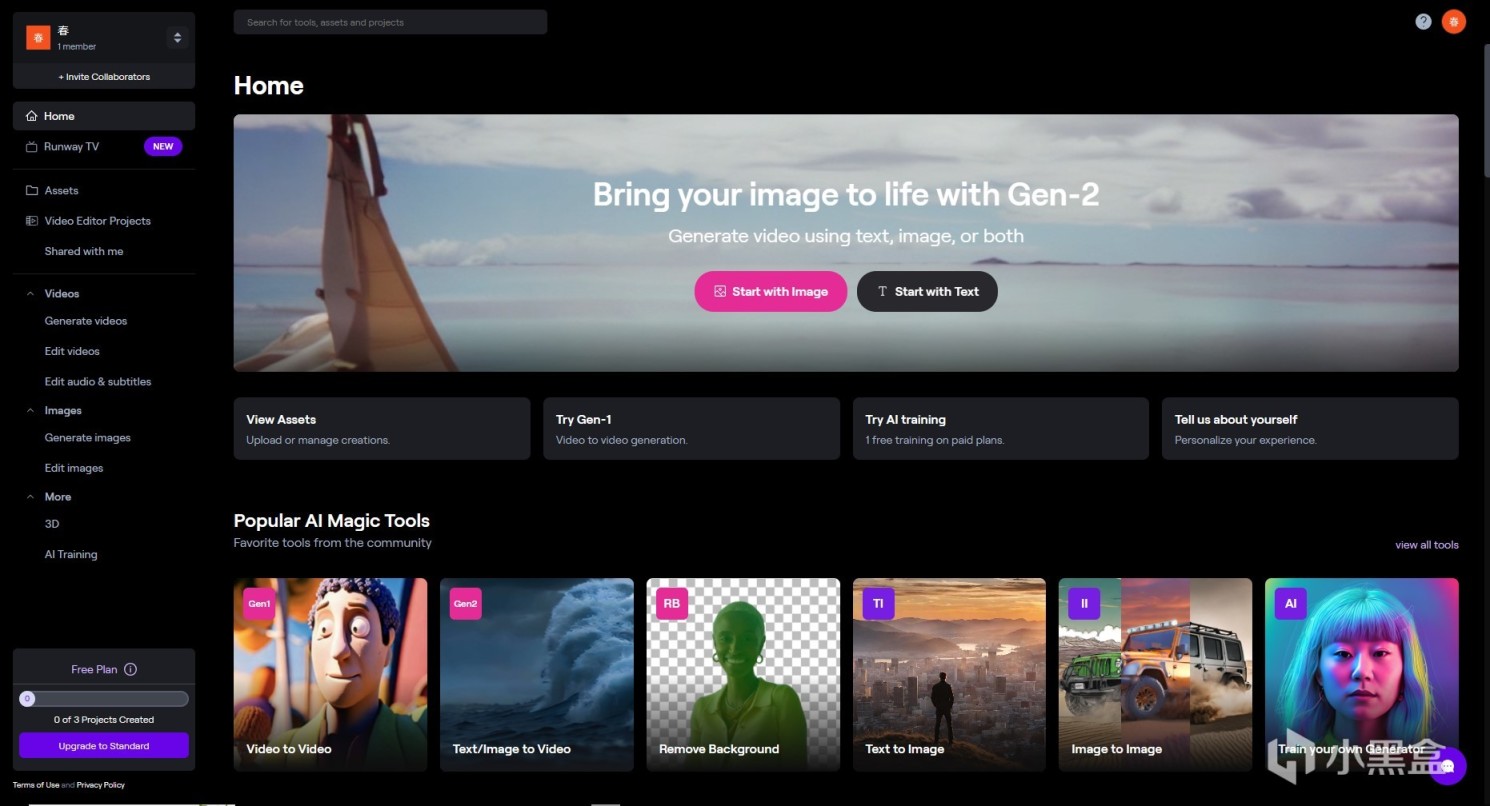
Task: Click the Gen2 badge on Text/Image to Video
Action: tap(465, 604)
